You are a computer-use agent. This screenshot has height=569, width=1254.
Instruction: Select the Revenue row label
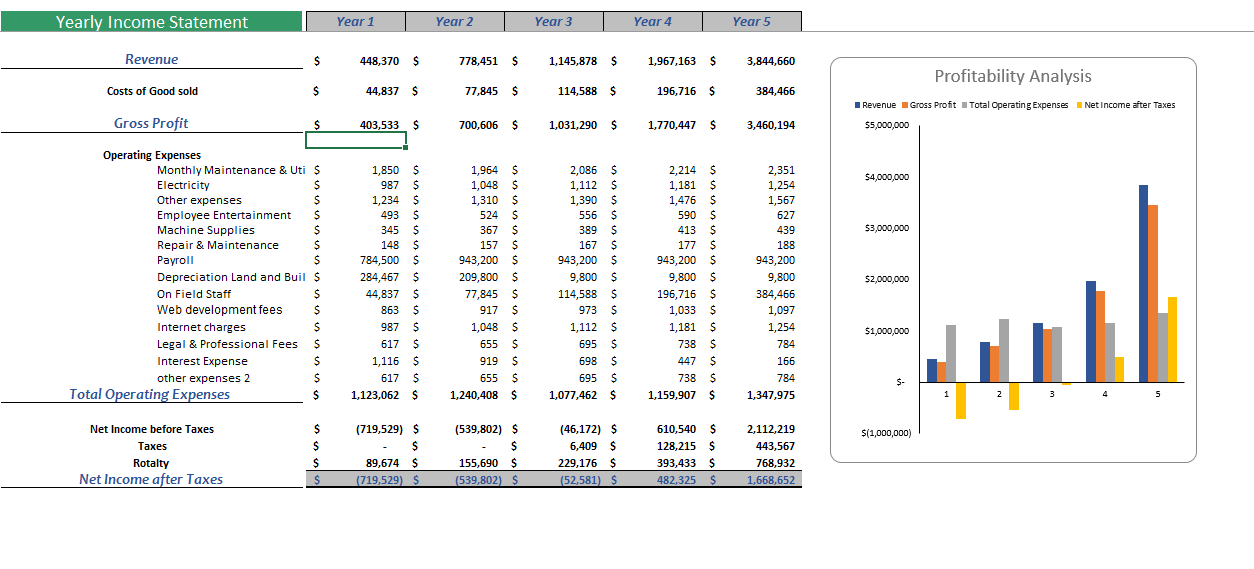pos(152,60)
